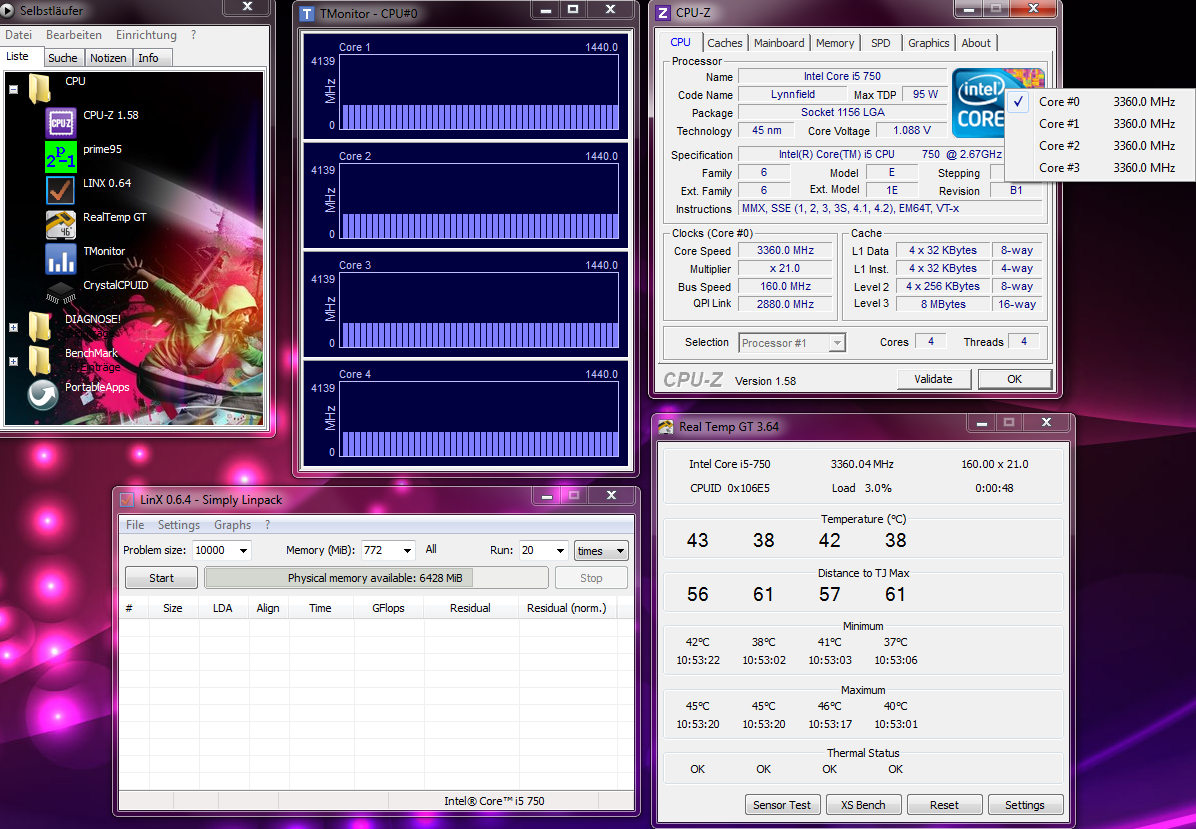Screen dimensions: 1196x829
Task: Expand the BenchMark folder
Action: tap(13, 361)
